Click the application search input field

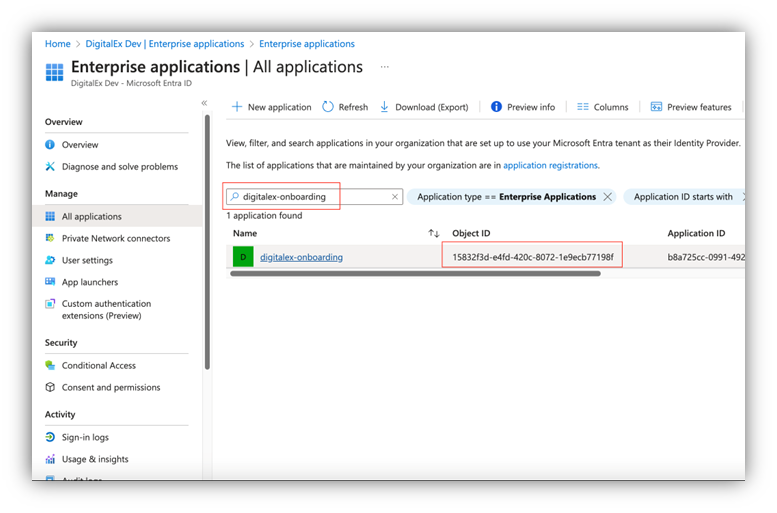[310, 197]
